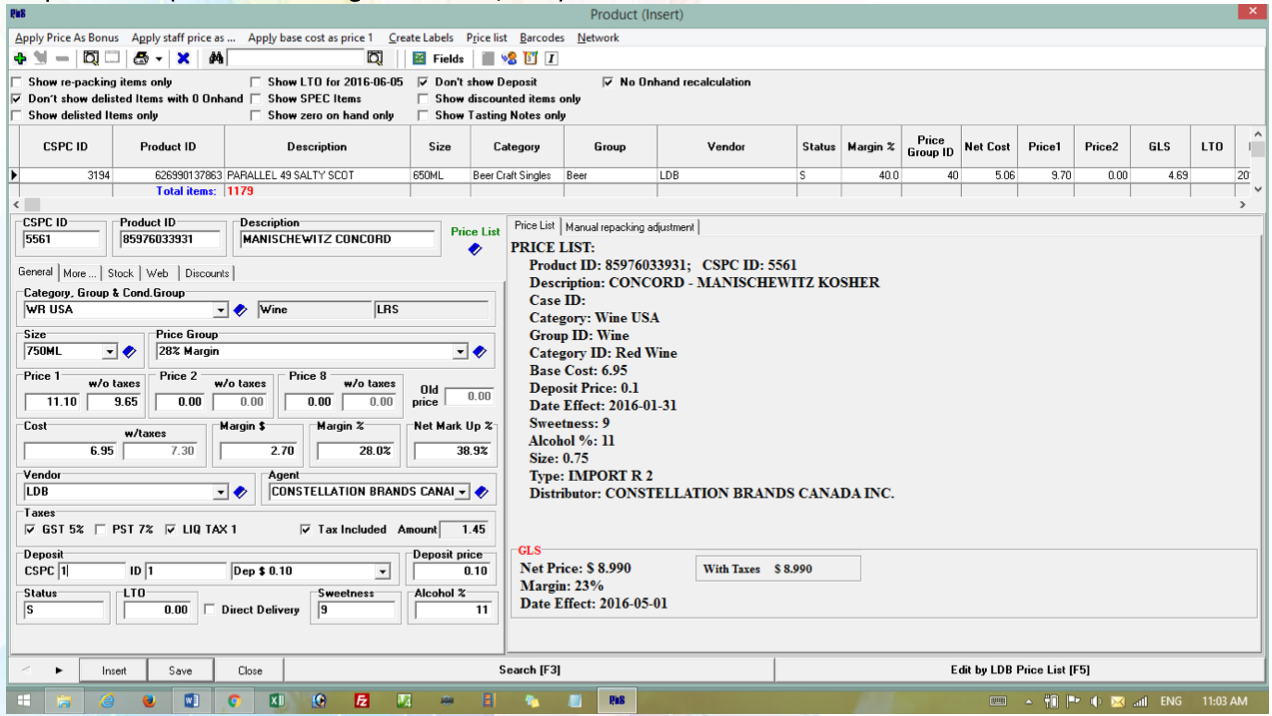The width and height of the screenshot is (1272, 716).
Task: Click the Fields button in toolbar
Action: point(438,59)
